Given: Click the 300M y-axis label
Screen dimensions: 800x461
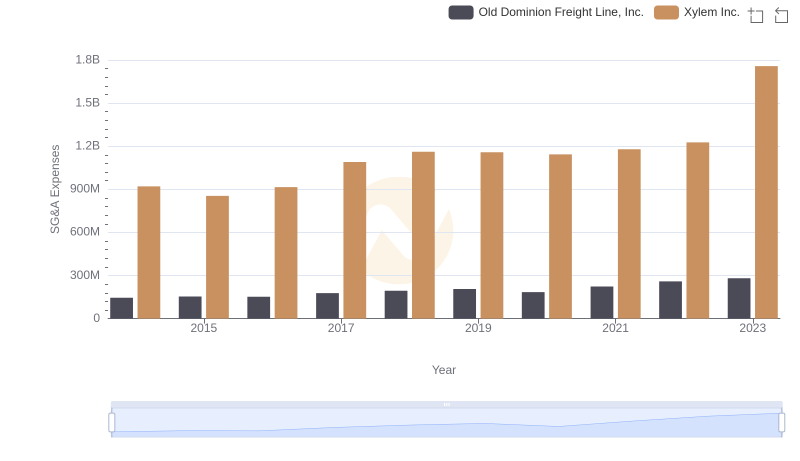Looking at the screenshot, I should pyautogui.click(x=85, y=275).
